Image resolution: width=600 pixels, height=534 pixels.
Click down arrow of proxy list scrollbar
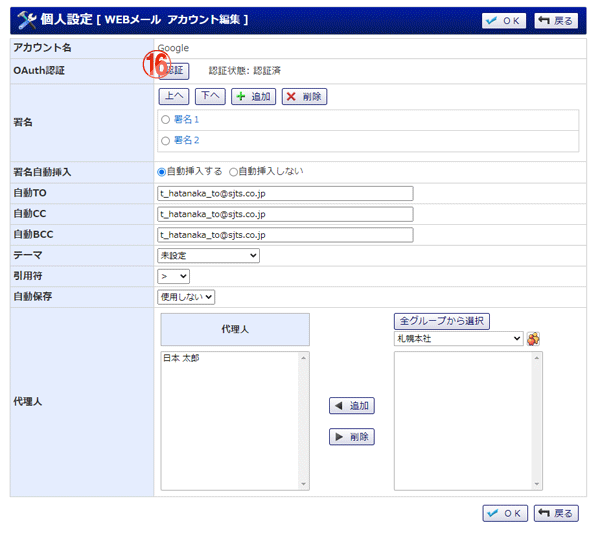point(303,484)
